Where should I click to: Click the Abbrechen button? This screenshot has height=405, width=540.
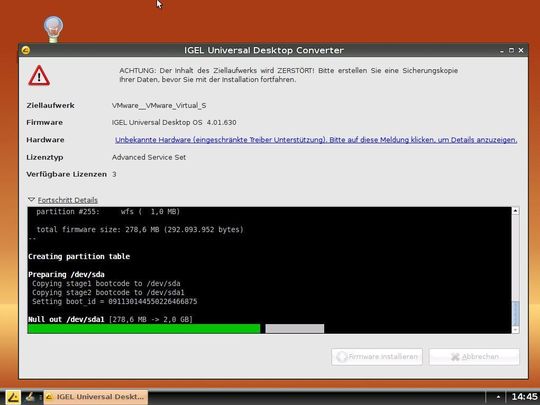click(474, 357)
